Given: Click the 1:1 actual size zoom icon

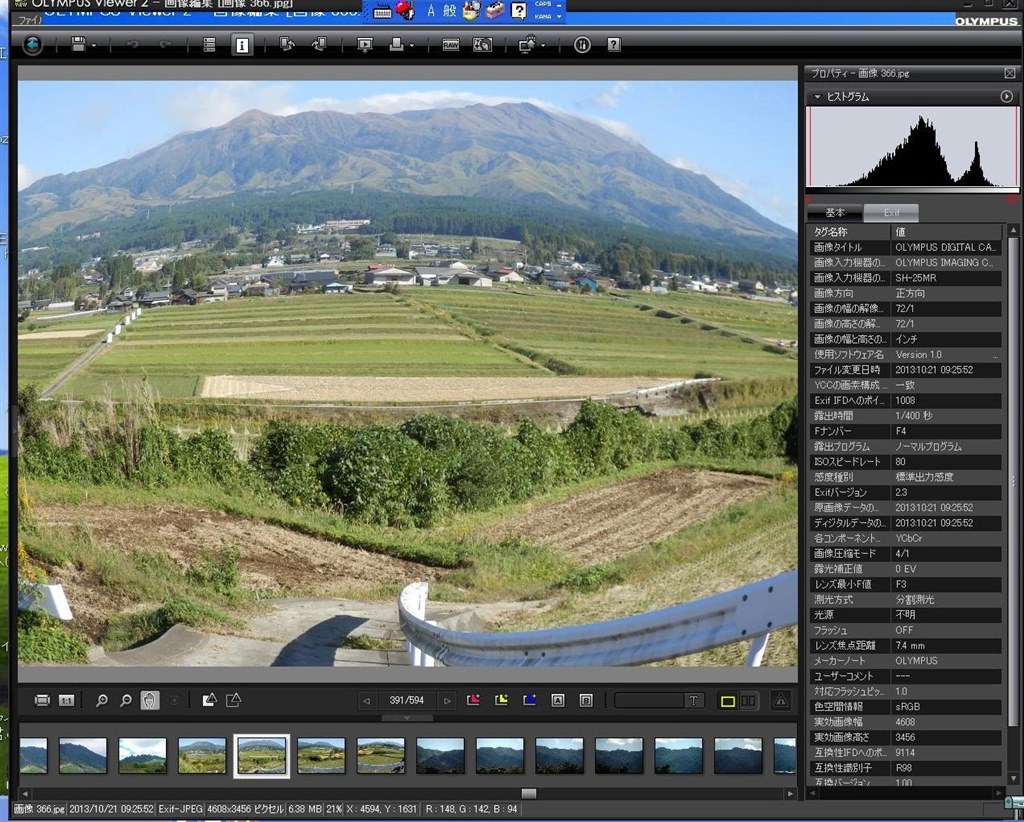Looking at the screenshot, I should coord(67,700).
